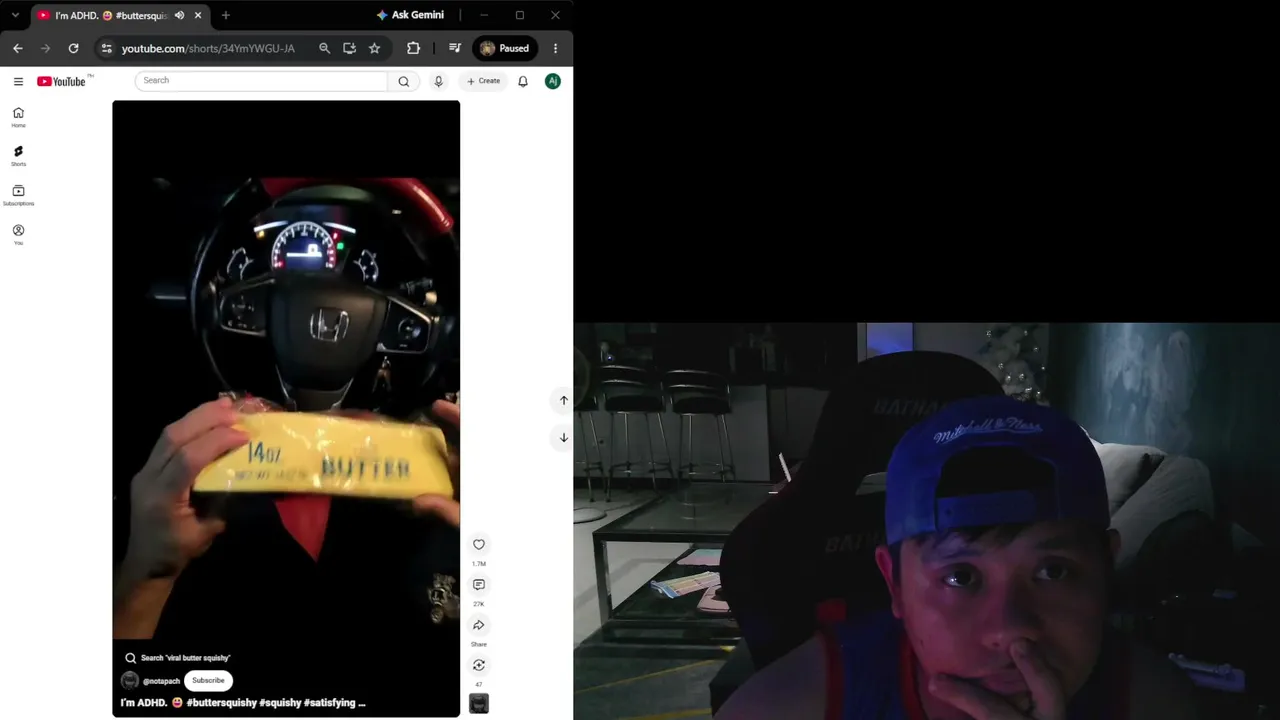Image resolution: width=1280 pixels, height=720 pixels.
Task: Go to the next short with the down arrow
Action: click(x=564, y=437)
